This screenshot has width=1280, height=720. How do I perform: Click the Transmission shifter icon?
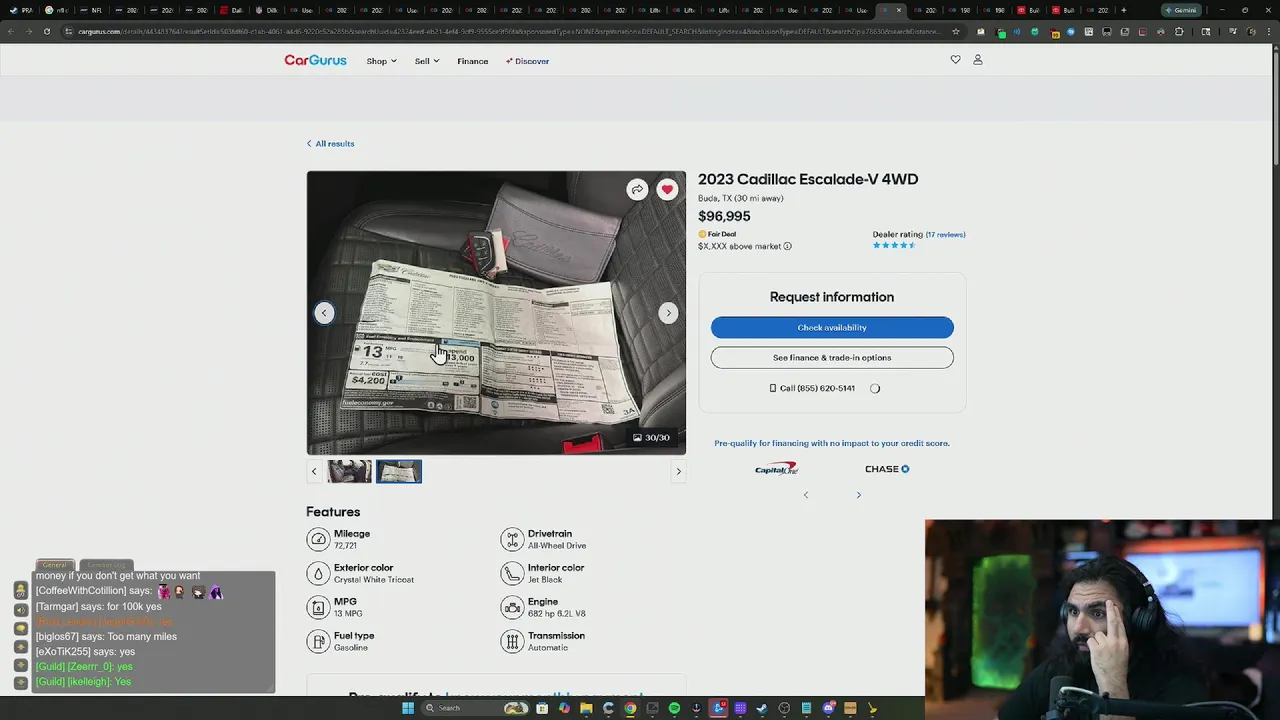(x=512, y=641)
